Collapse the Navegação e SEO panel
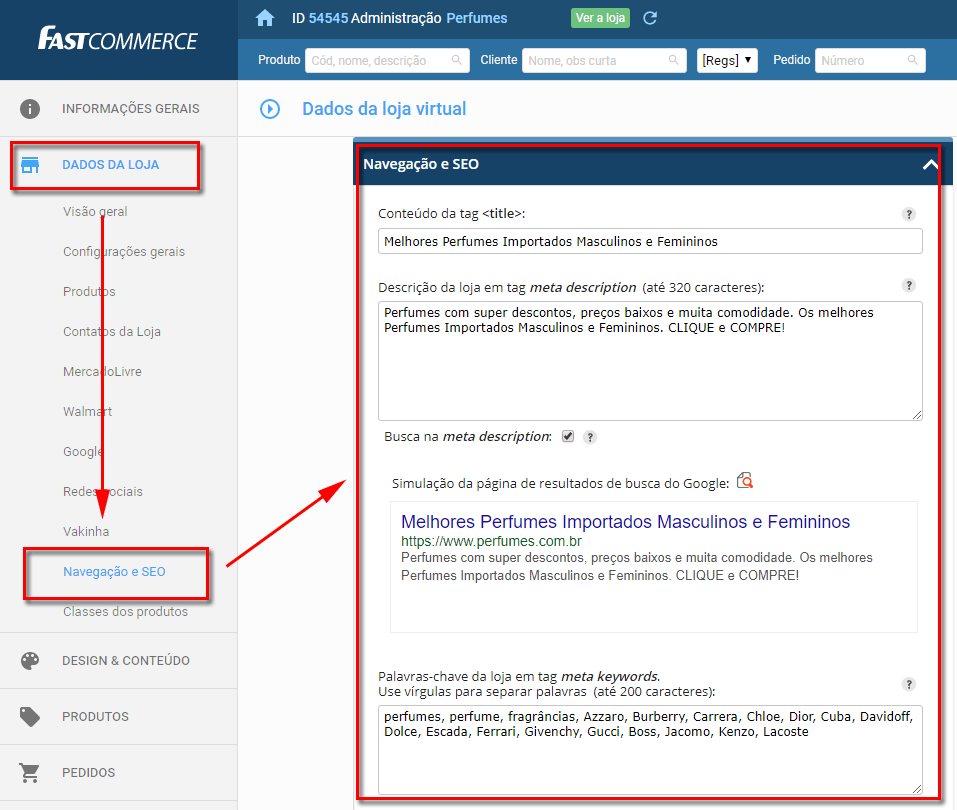Viewport: 957px width, 810px height. pyautogui.click(x=930, y=164)
